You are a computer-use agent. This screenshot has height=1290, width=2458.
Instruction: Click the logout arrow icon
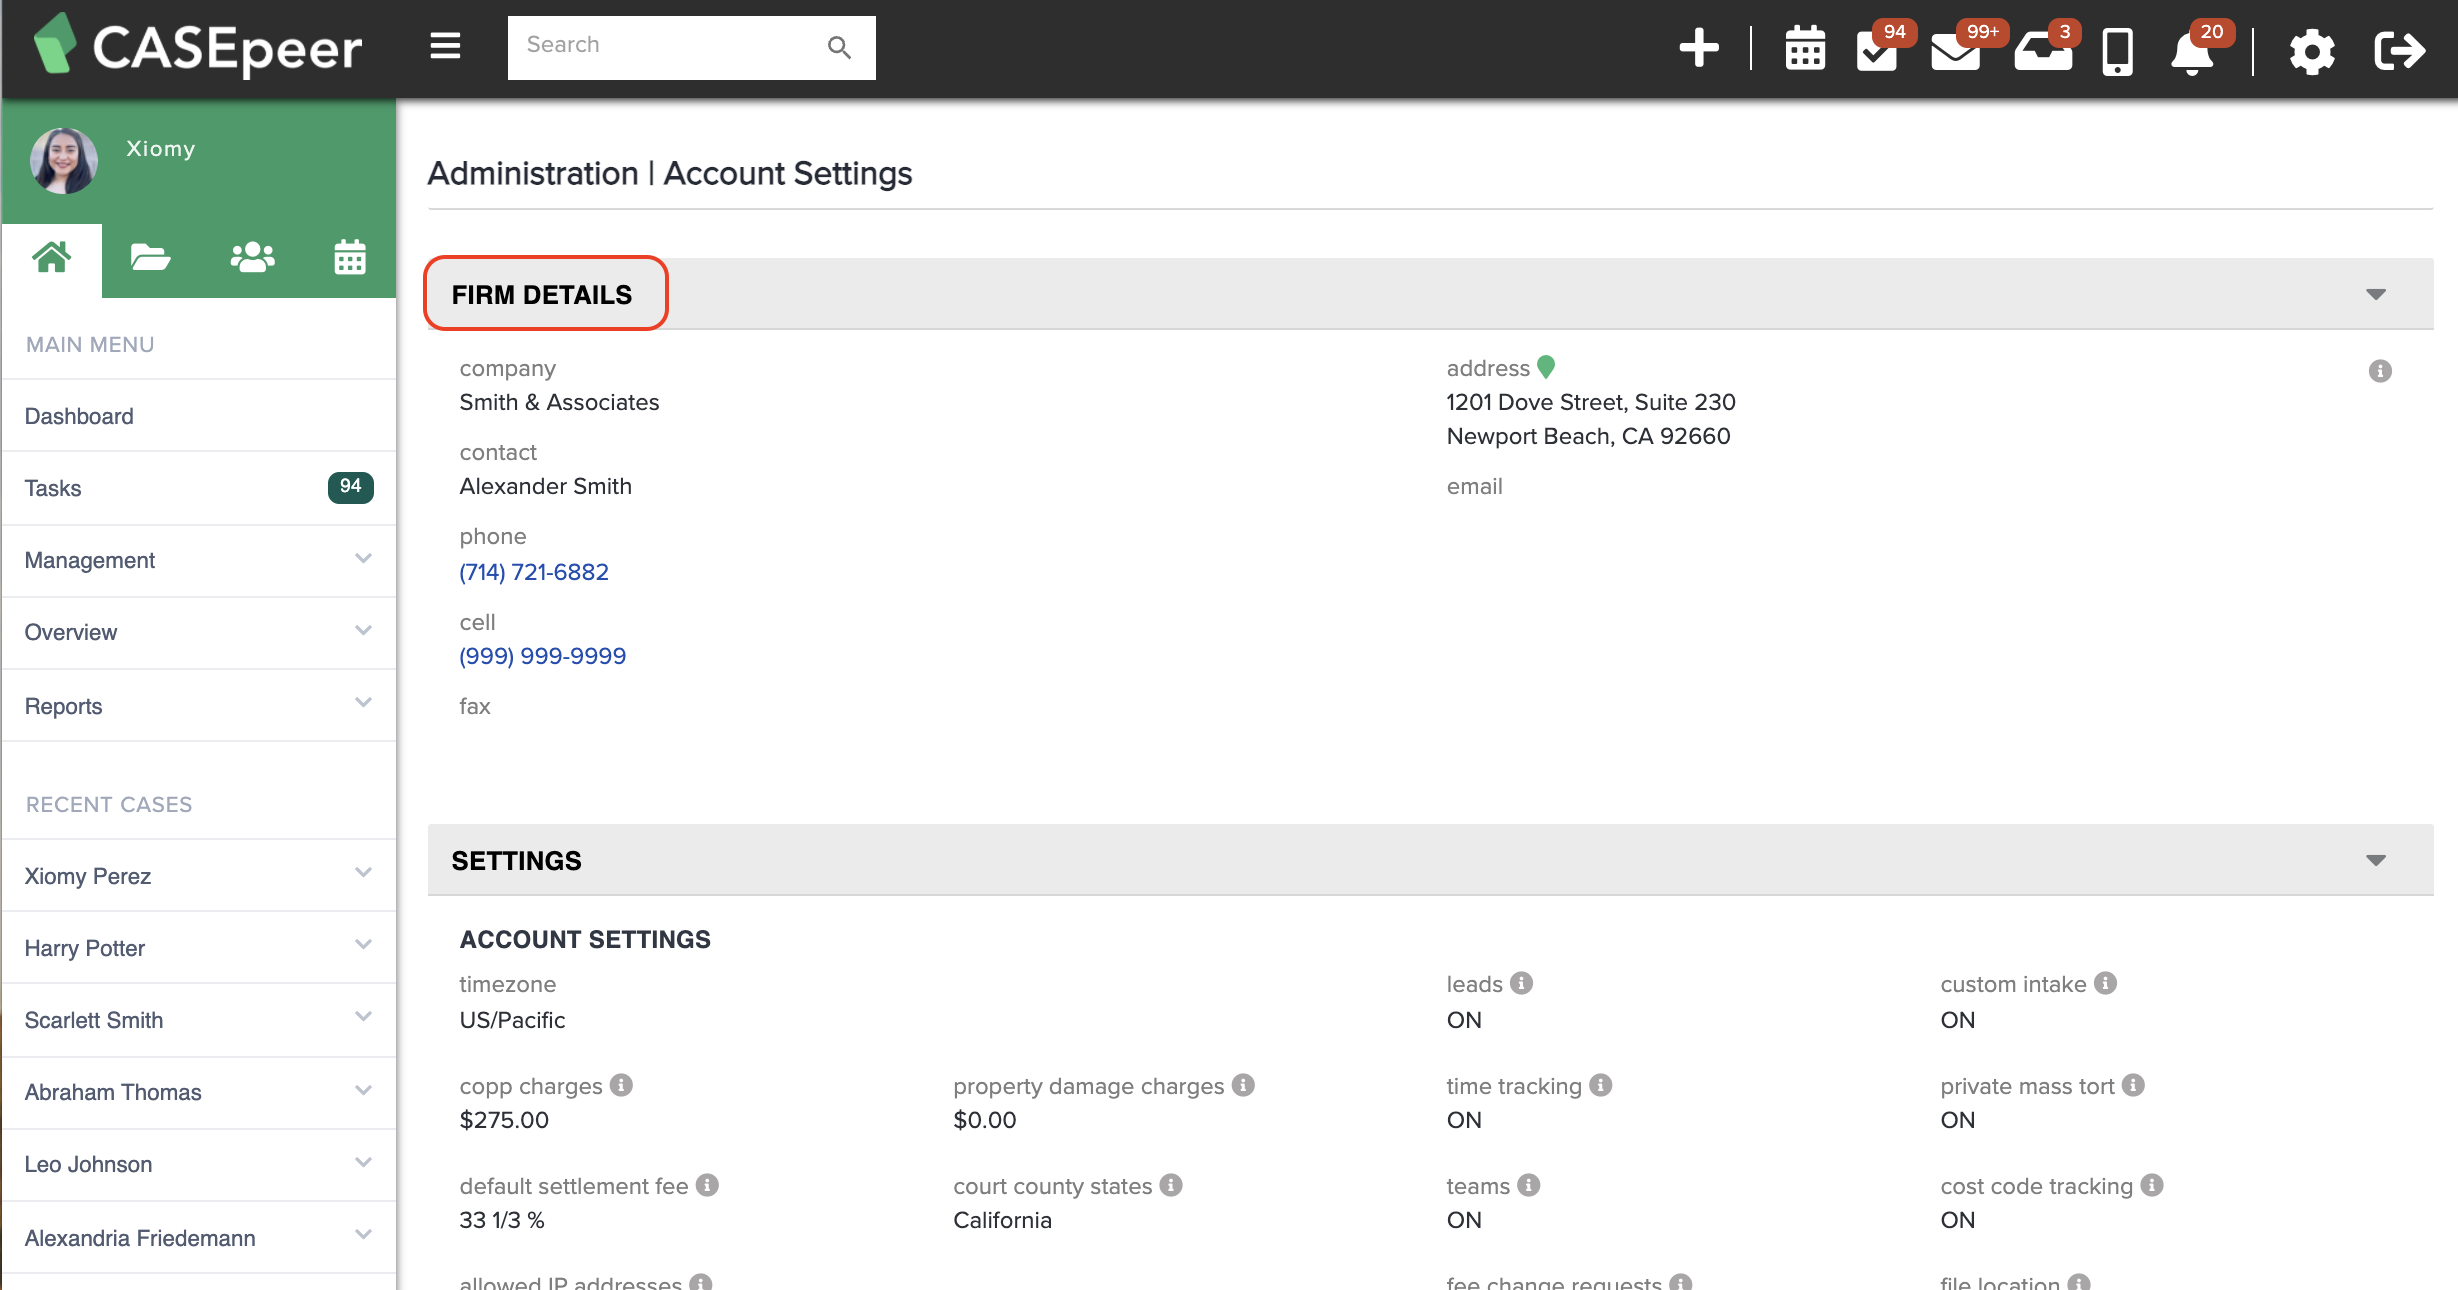point(2399,50)
